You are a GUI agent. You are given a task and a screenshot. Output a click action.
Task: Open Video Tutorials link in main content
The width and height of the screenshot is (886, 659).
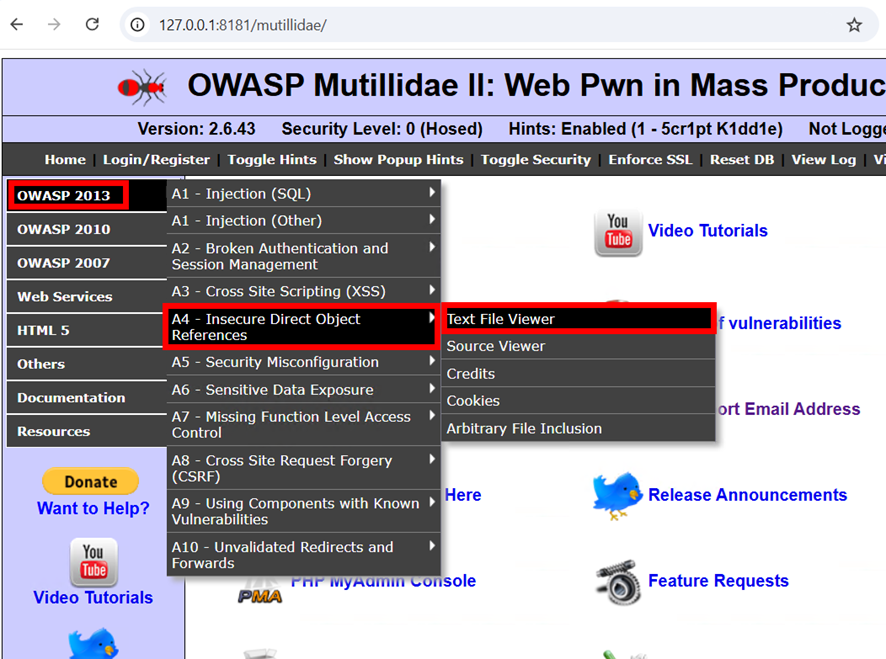[x=707, y=231]
